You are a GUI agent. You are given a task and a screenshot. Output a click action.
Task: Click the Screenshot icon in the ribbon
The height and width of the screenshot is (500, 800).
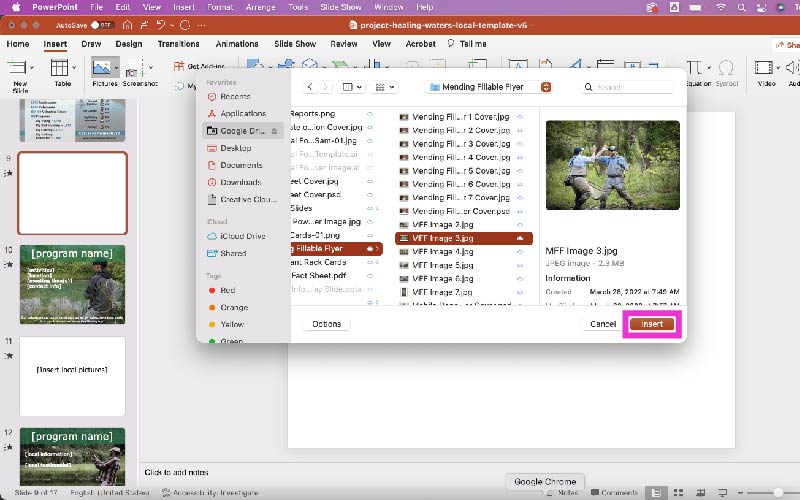tap(135, 68)
